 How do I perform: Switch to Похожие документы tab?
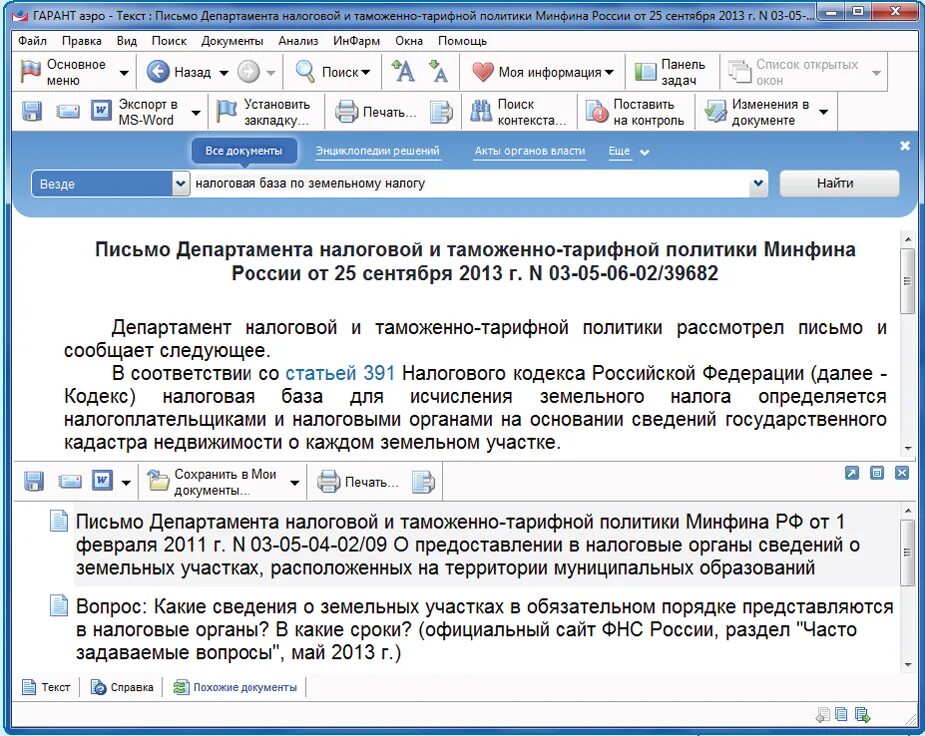pos(235,687)
